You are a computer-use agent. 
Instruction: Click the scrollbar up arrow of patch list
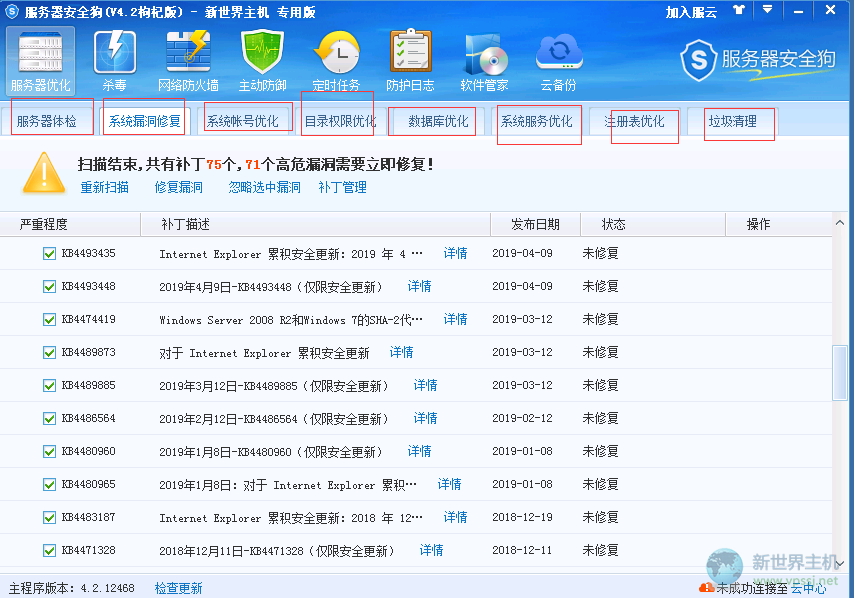tap(839, 223)
